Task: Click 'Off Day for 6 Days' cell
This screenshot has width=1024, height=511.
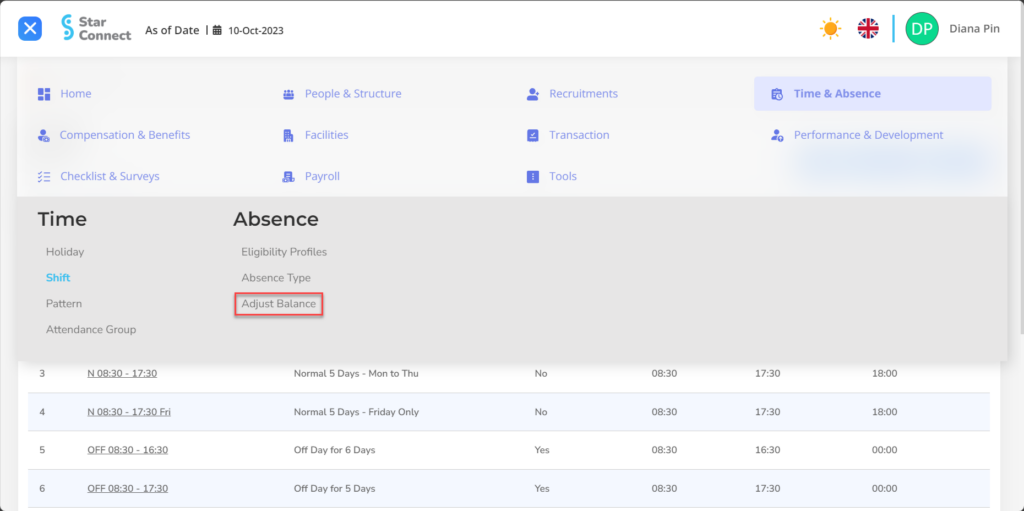Action: [x=334, y=450]
